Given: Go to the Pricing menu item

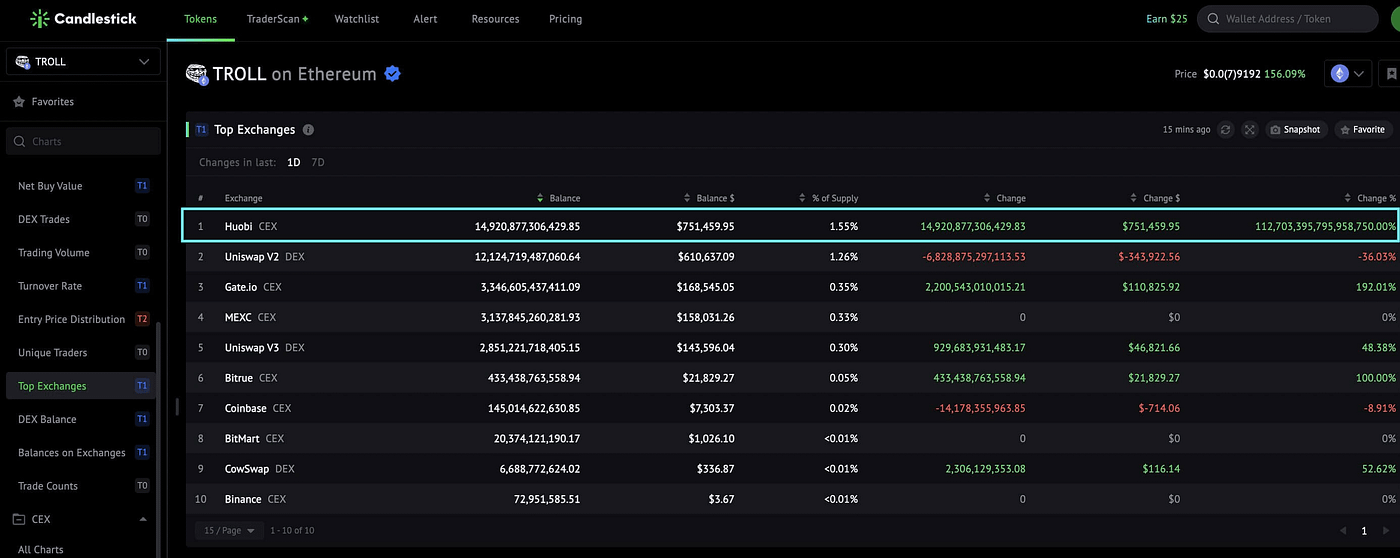Looking at the screenshot, I should coord(565,19).
